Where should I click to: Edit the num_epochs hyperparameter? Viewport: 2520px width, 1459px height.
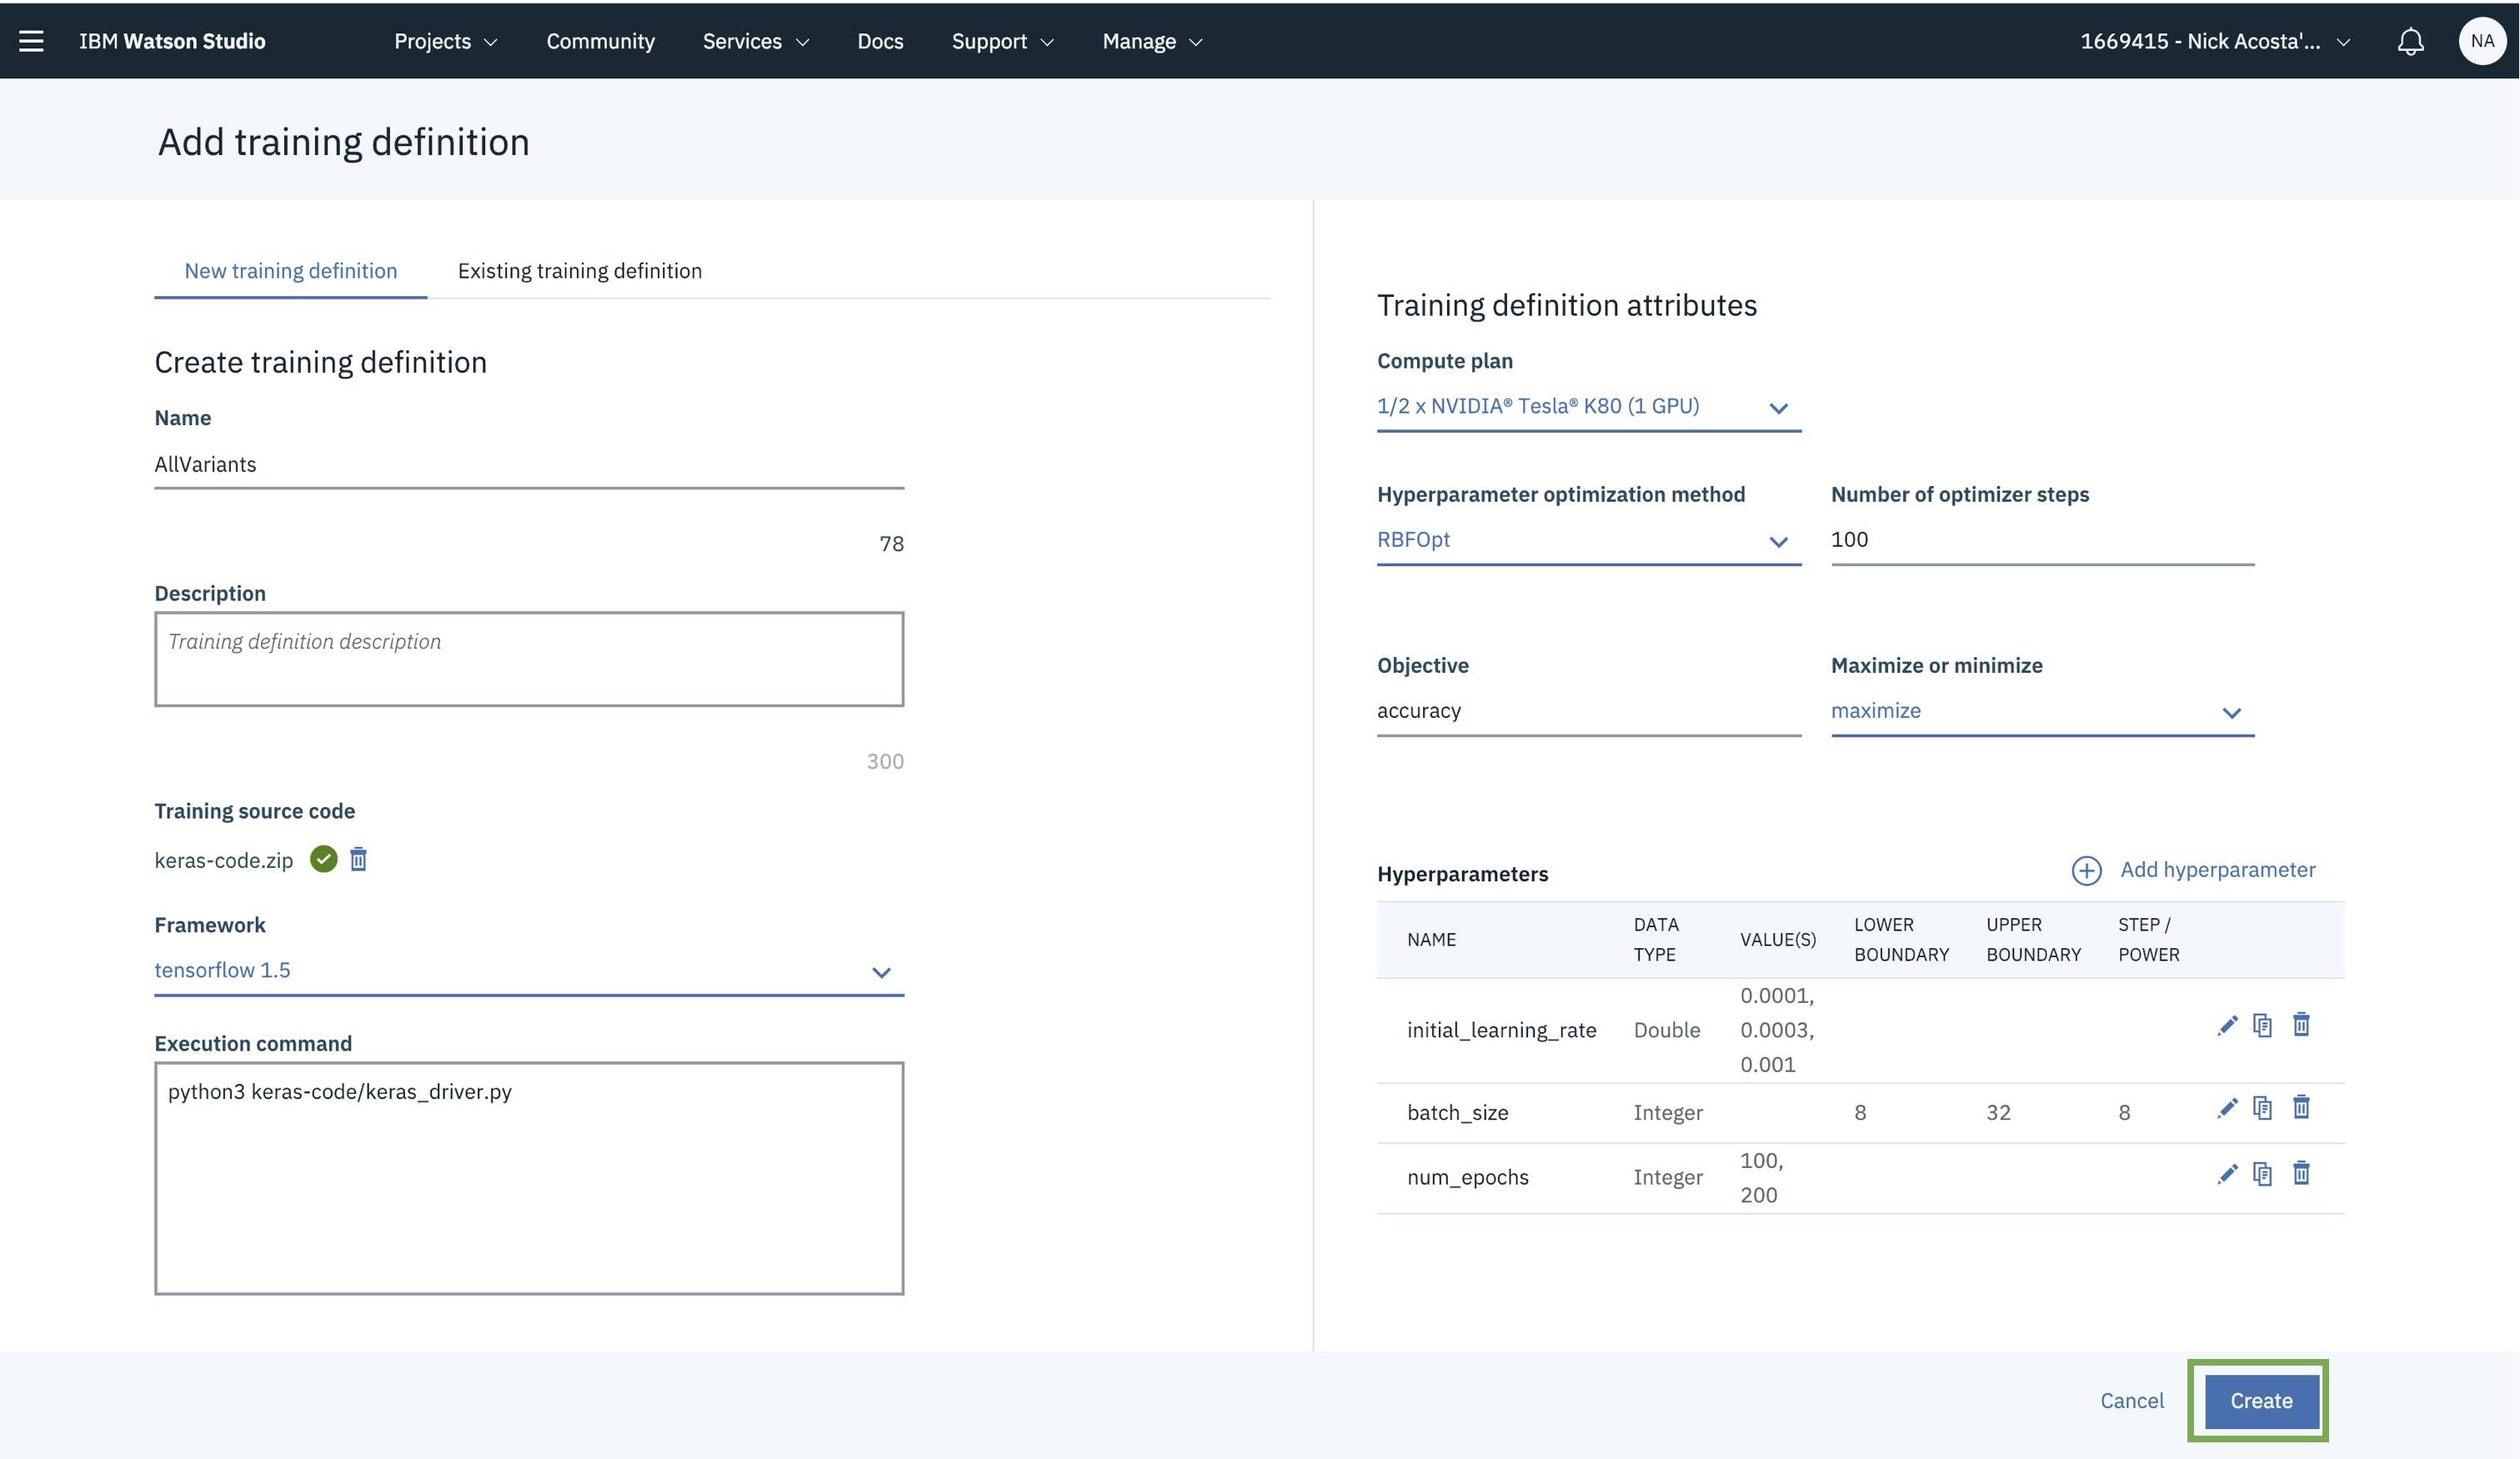point(2227,1175)
